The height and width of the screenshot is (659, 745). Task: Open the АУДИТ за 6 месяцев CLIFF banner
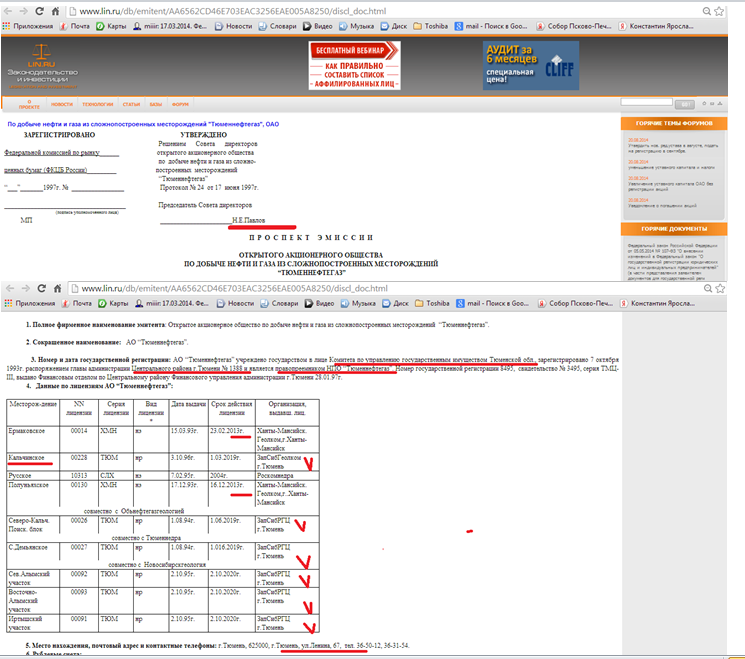pyautogui.click(x=531, y=66)
